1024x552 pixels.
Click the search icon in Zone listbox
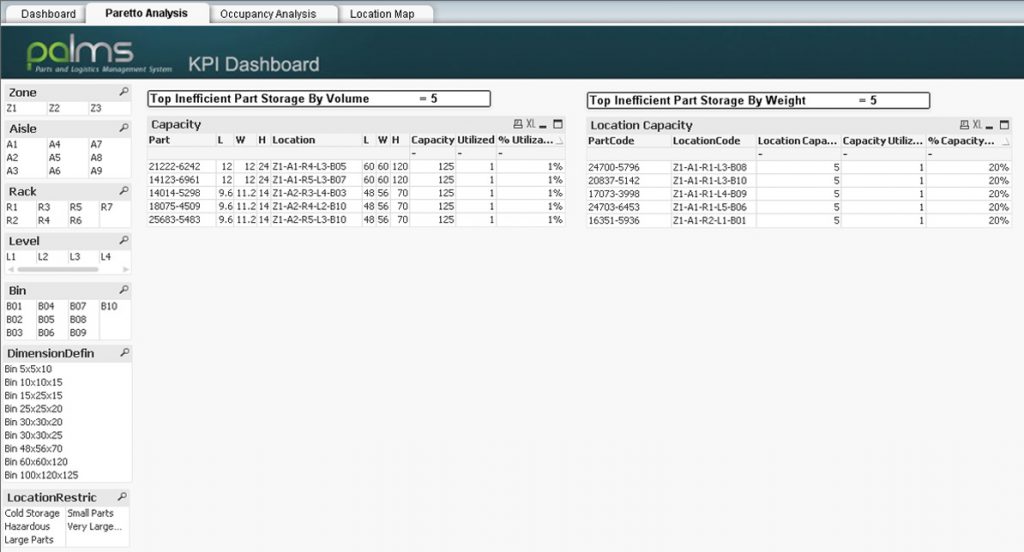coord(123,92)
